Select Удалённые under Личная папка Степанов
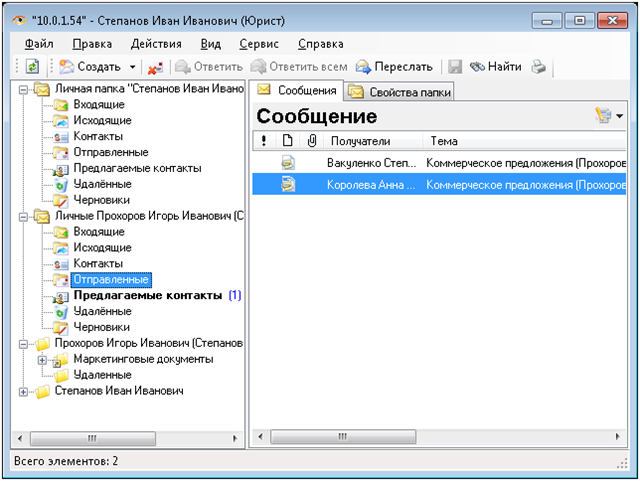 [102, 184]
